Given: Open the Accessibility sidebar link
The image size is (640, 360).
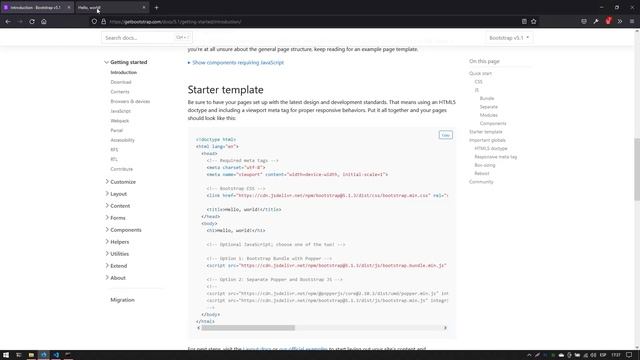Looking at the screenshot, I should tap(122, 140).
